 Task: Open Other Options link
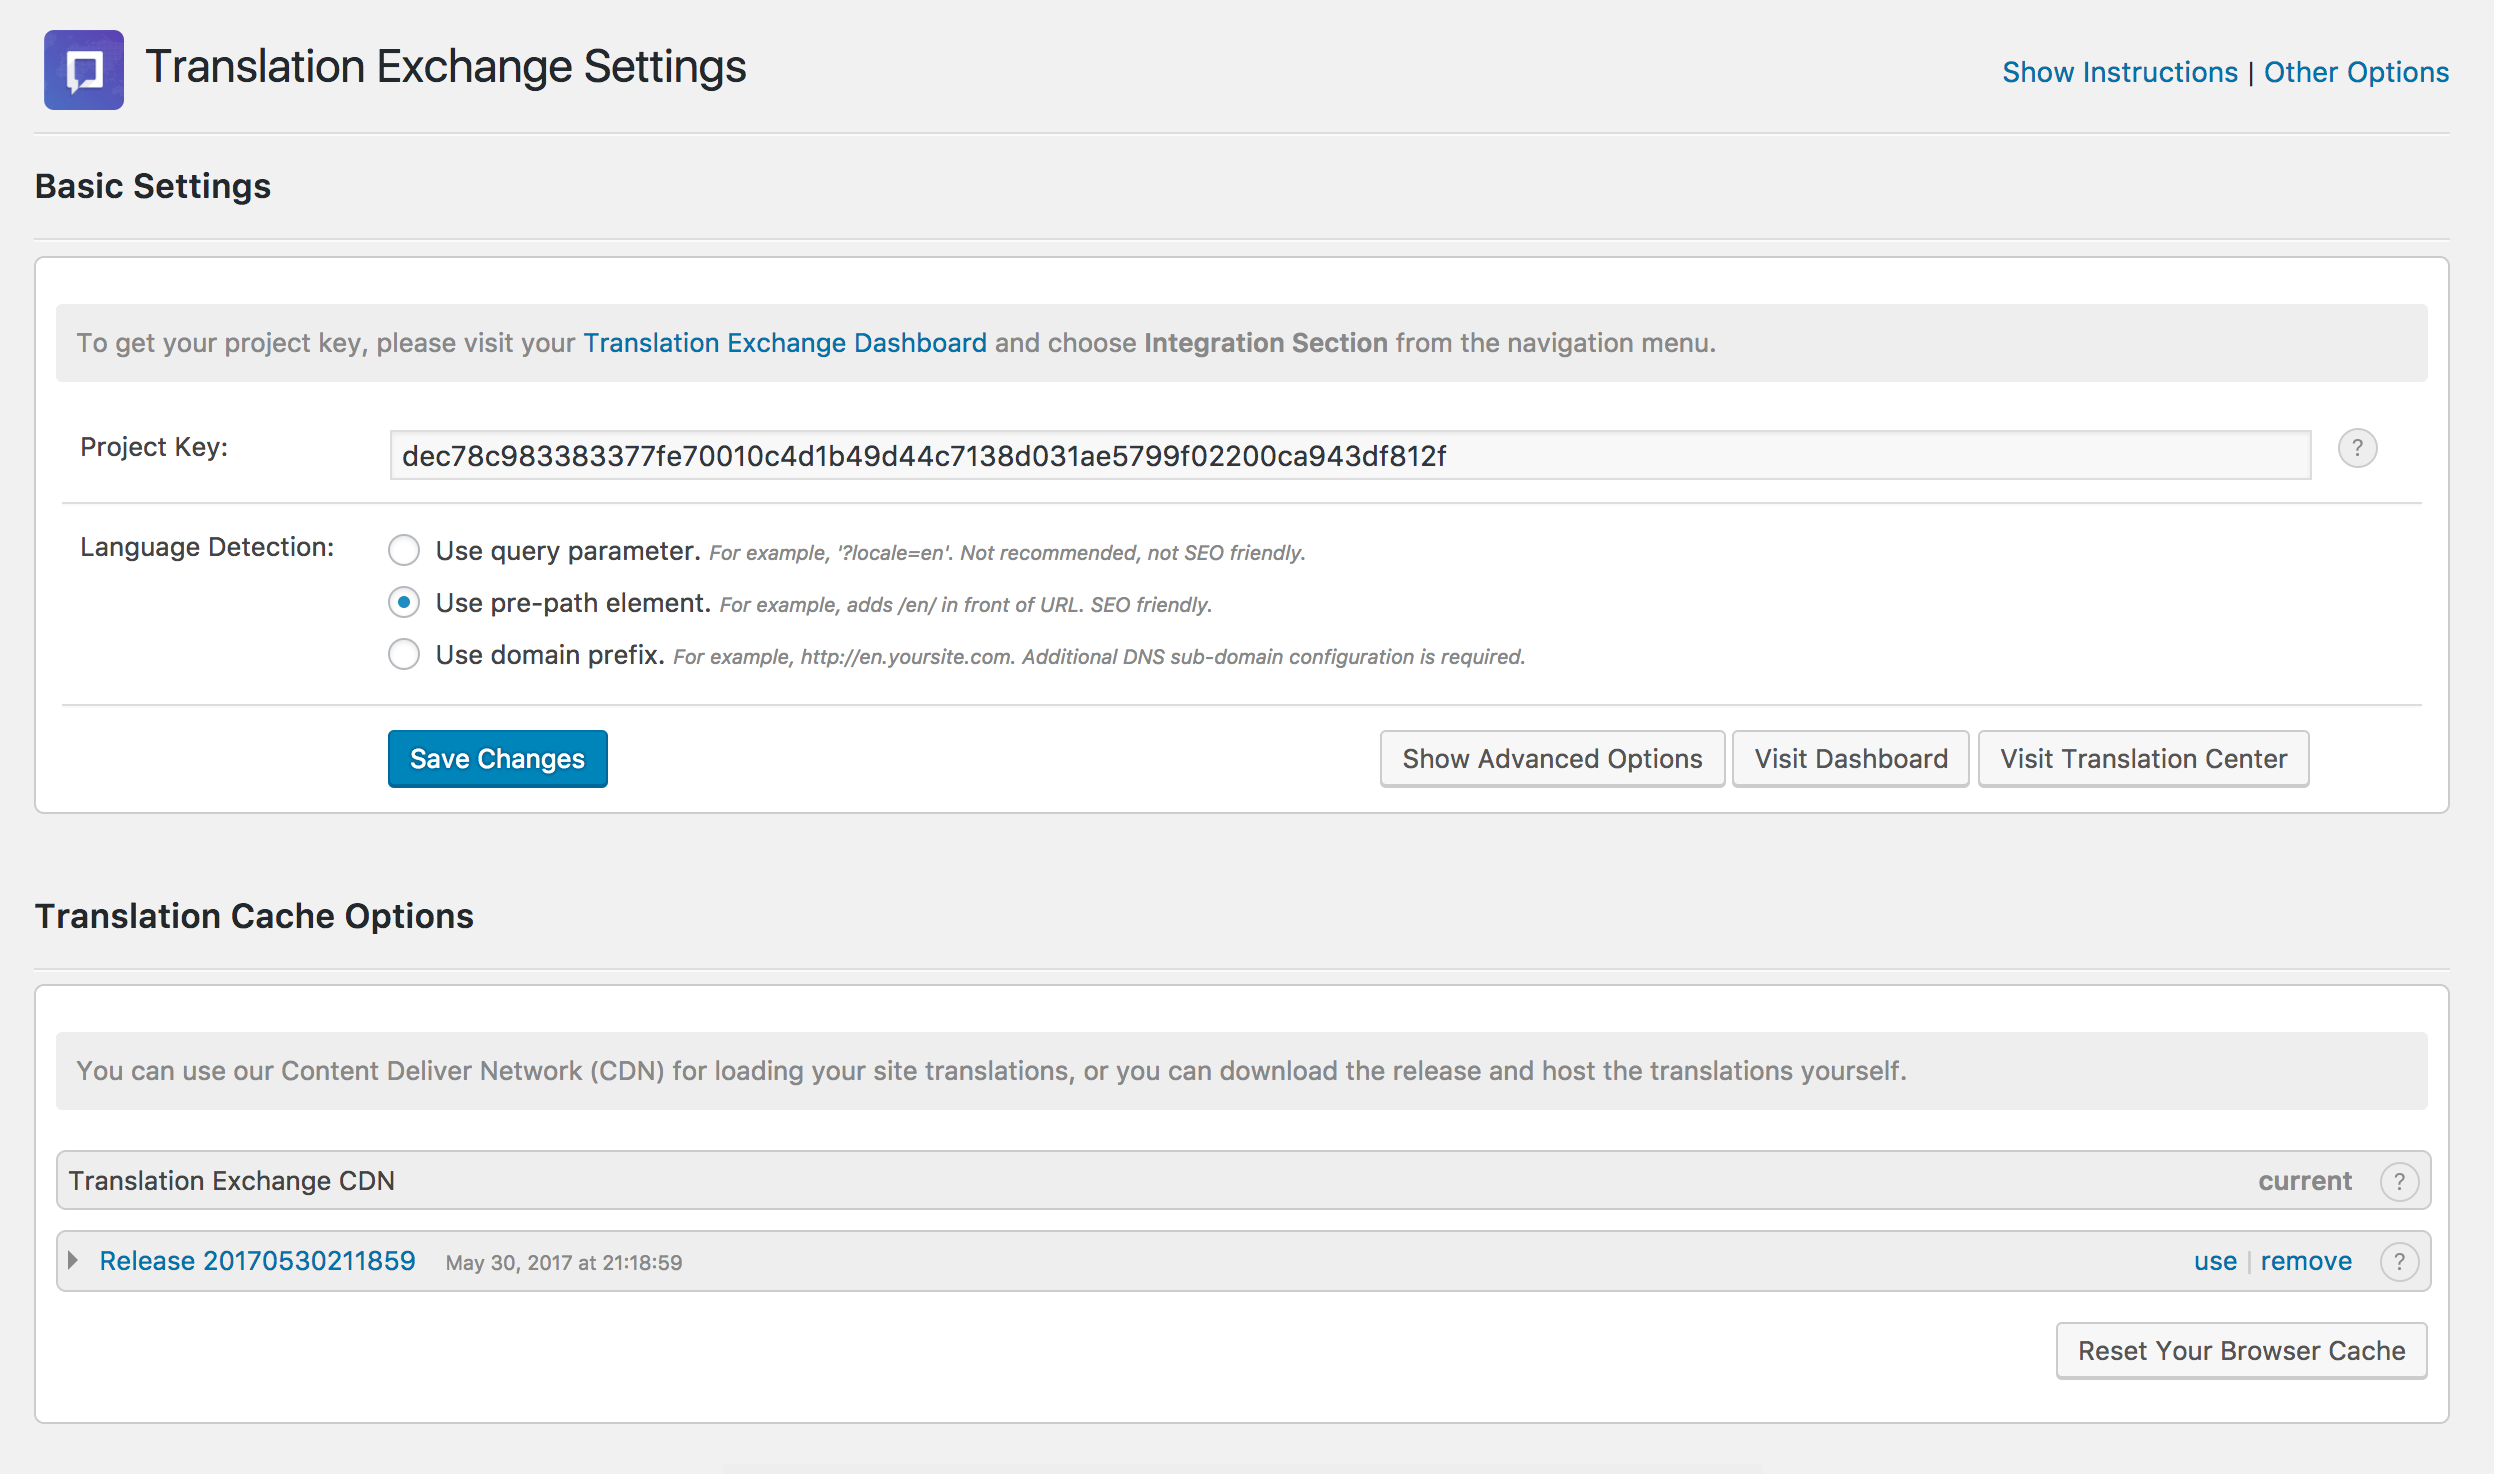2356,72
